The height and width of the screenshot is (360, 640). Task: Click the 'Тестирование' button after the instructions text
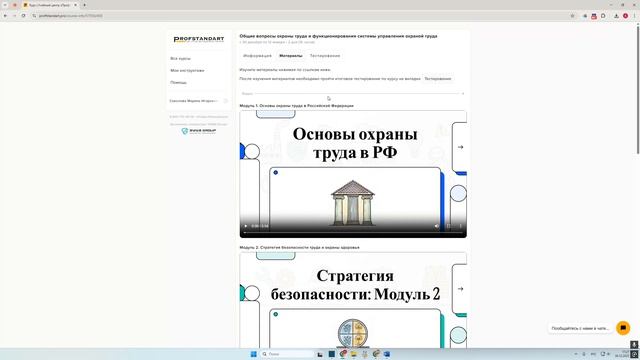tap(438, 79)
